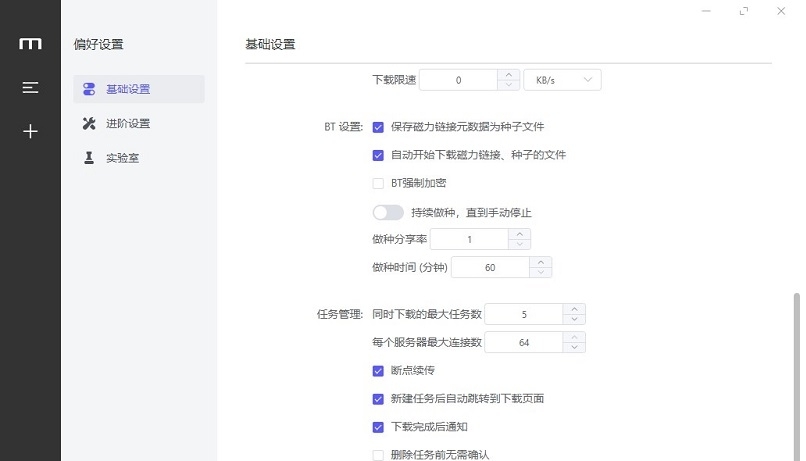Viewport: 806px width, 461px height.
Task: Click the 进阶设置 wrench icon
Action: (x=88, y=123)
